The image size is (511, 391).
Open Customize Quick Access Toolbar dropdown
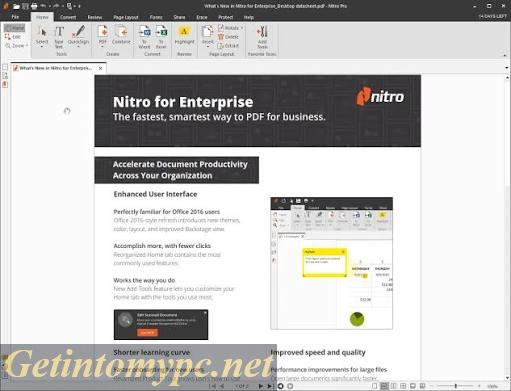(x=80, y=6)
